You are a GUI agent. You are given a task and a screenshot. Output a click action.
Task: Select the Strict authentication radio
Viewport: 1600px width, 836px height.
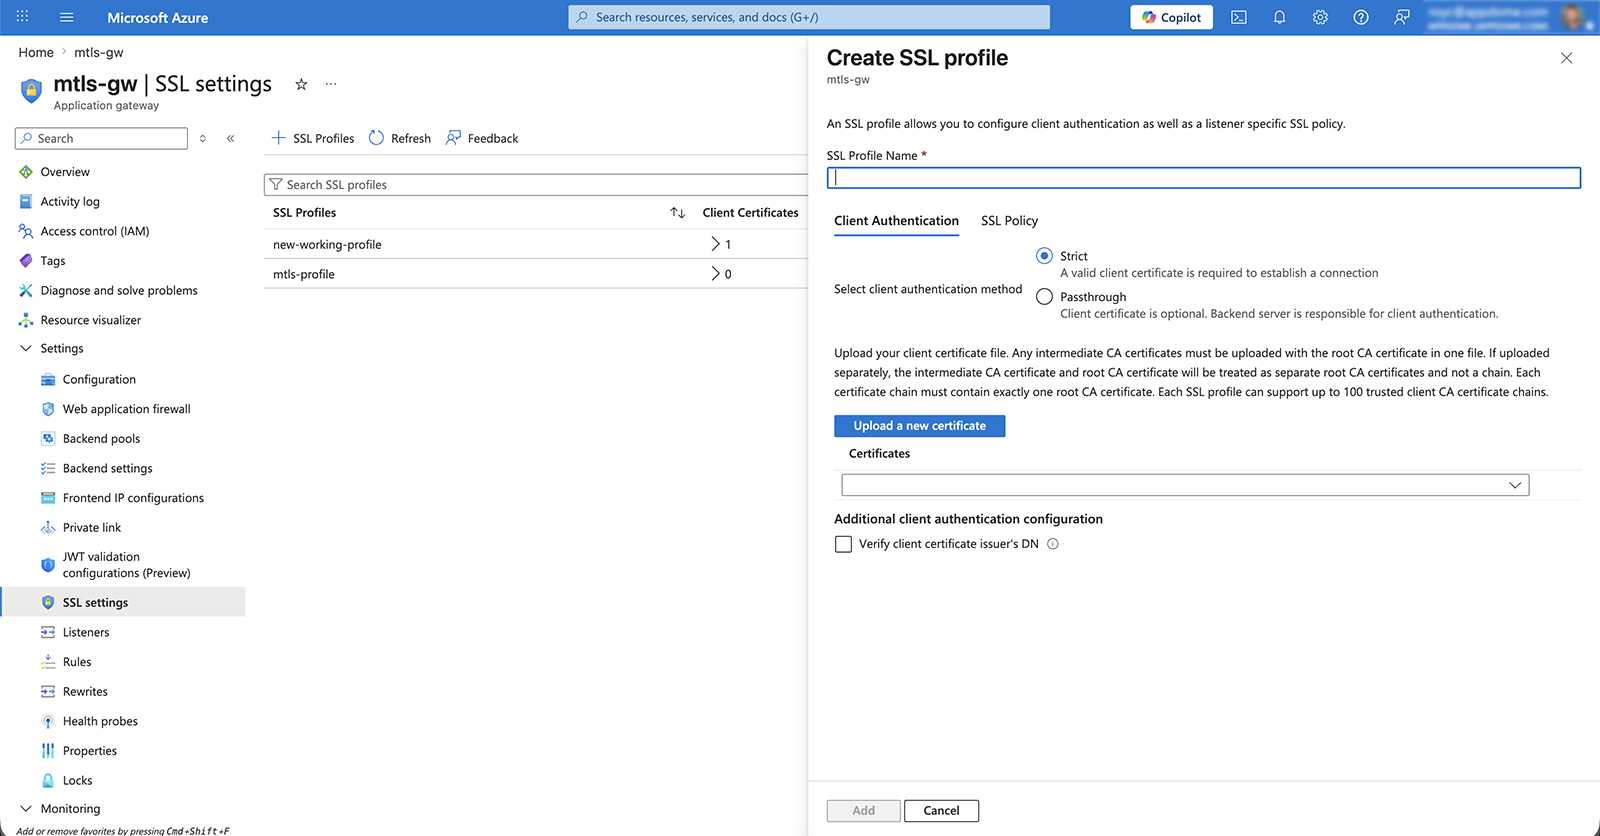click(x=1044, y=256)
